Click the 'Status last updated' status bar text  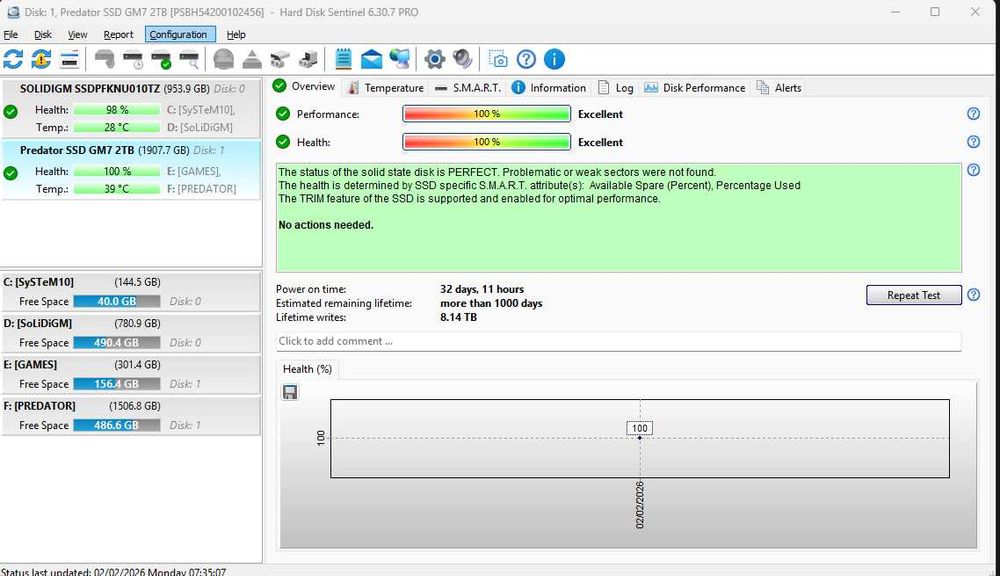click(x=114, y=572)
